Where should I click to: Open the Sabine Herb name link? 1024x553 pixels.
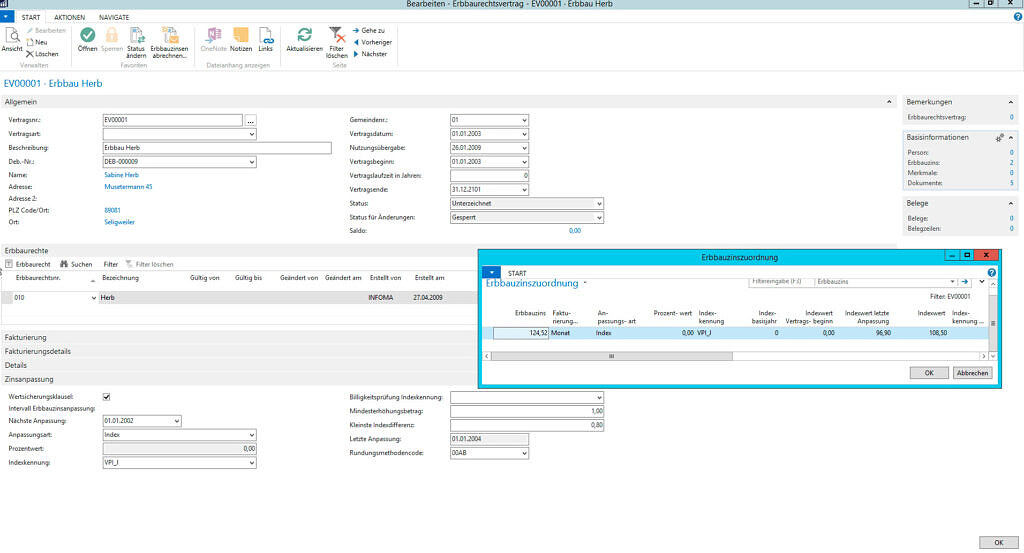[121, 175]
